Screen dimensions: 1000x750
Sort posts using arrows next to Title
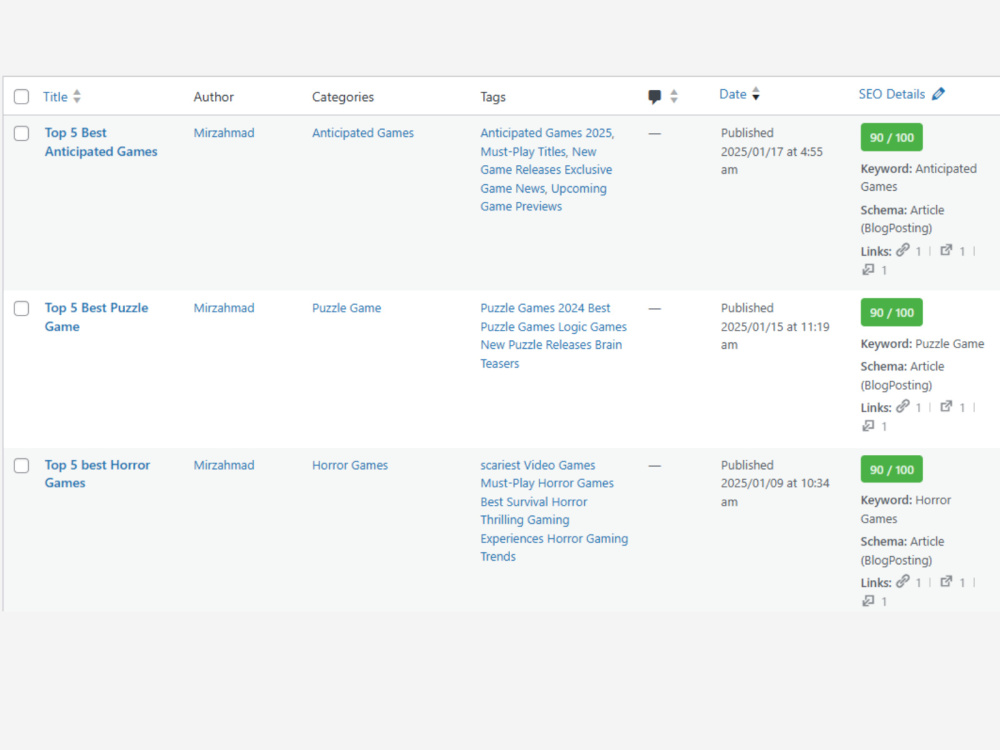[x=77, y=96]
